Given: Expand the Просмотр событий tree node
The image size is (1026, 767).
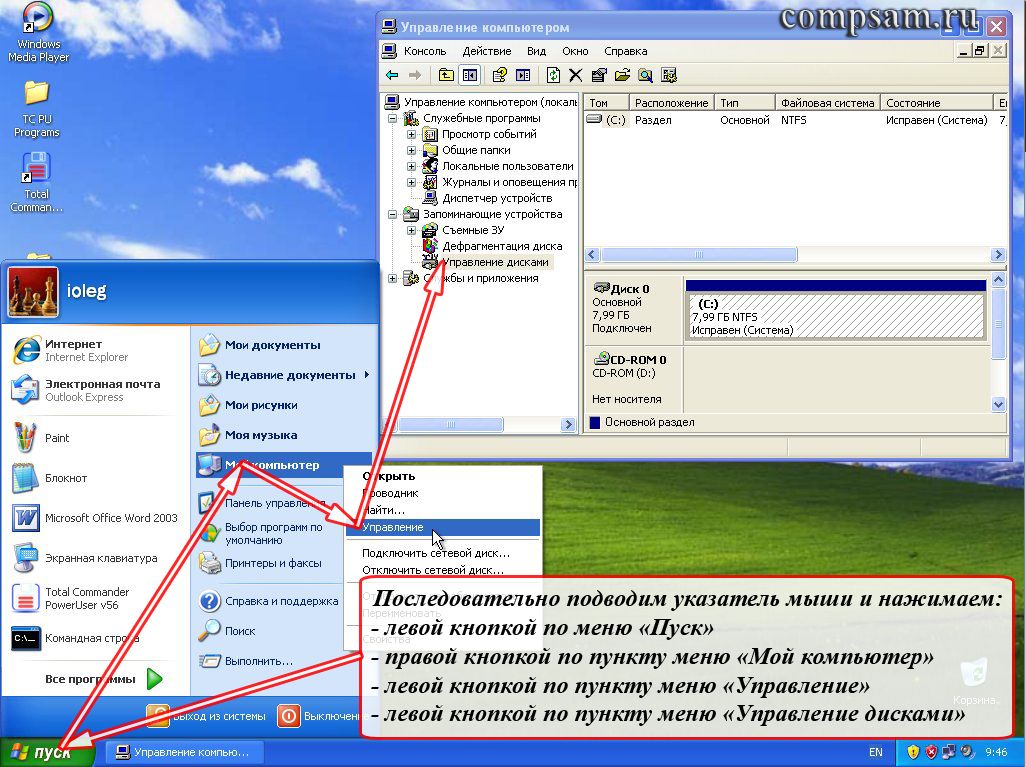Looking at the screenshot, I should pyautogui.click(x=411, y=134).
